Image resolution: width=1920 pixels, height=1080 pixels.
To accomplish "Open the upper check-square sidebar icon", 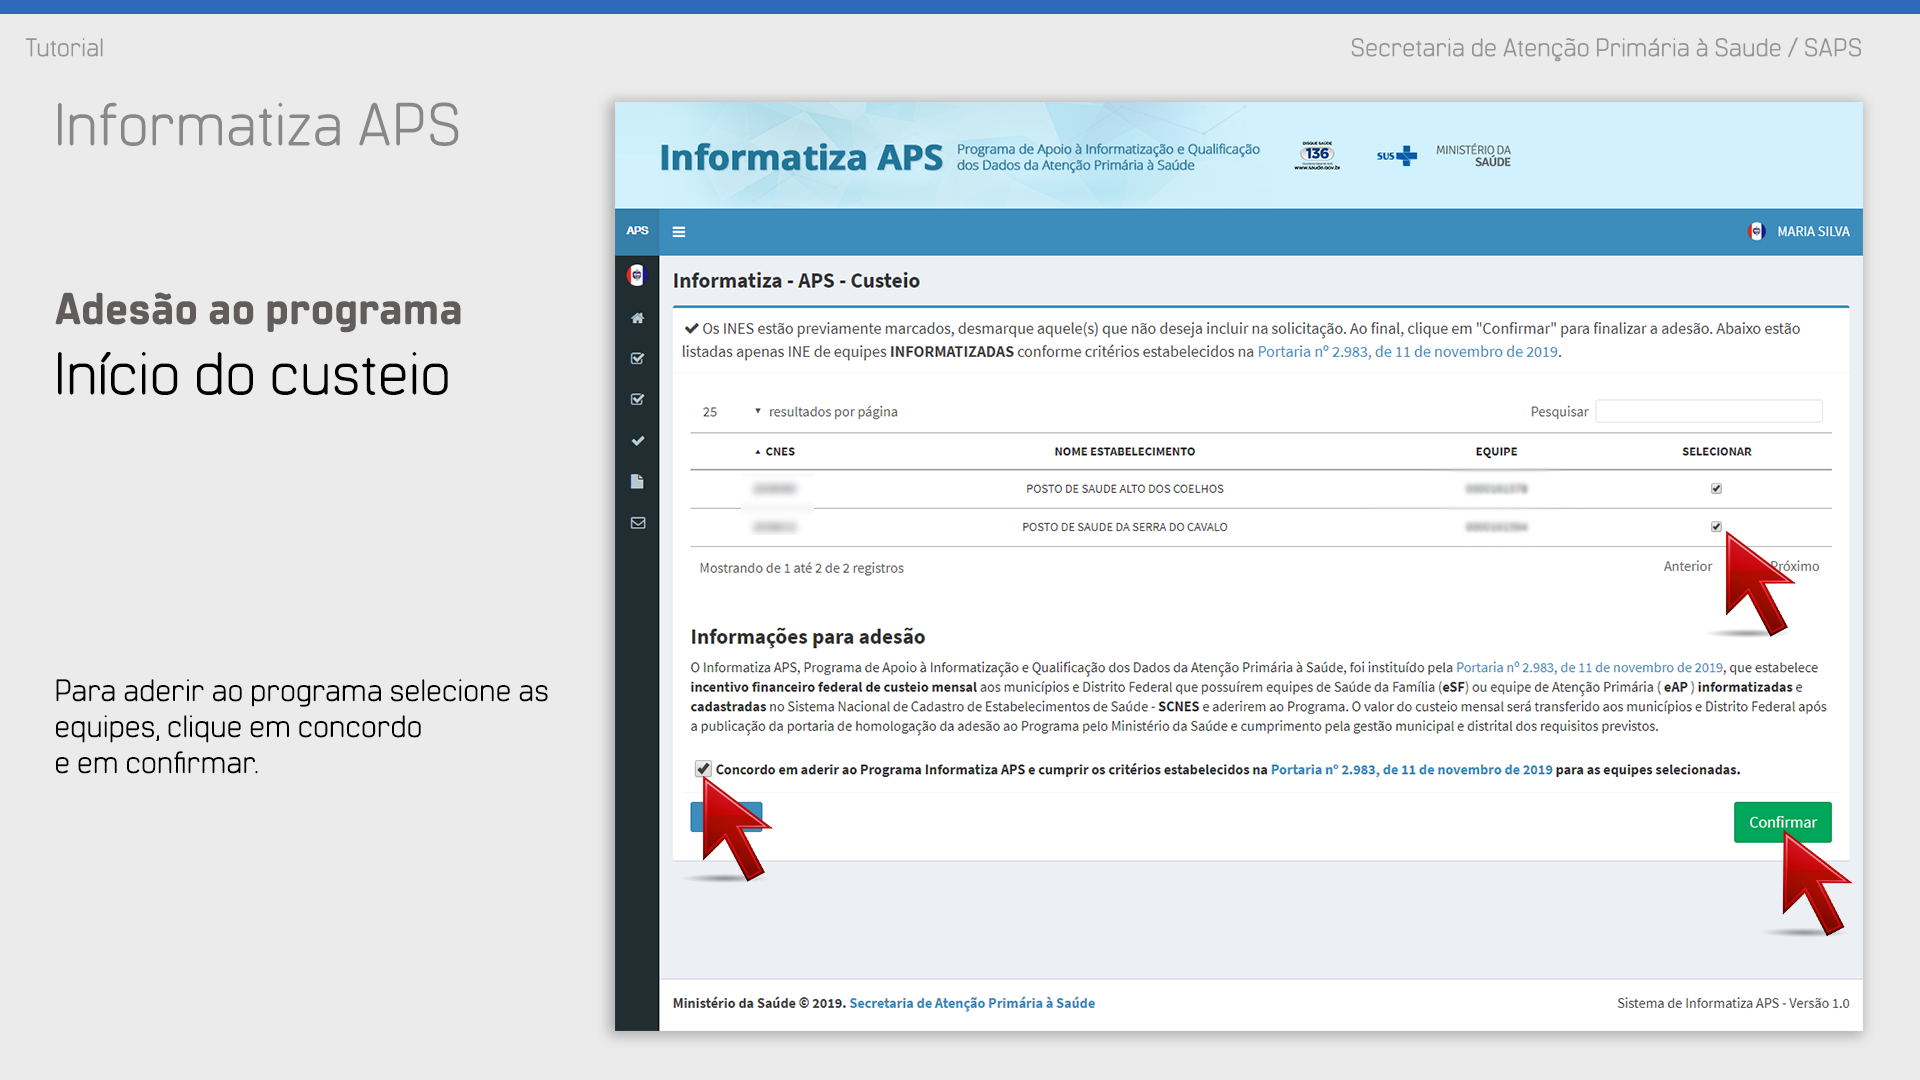I will pos(637,358).
